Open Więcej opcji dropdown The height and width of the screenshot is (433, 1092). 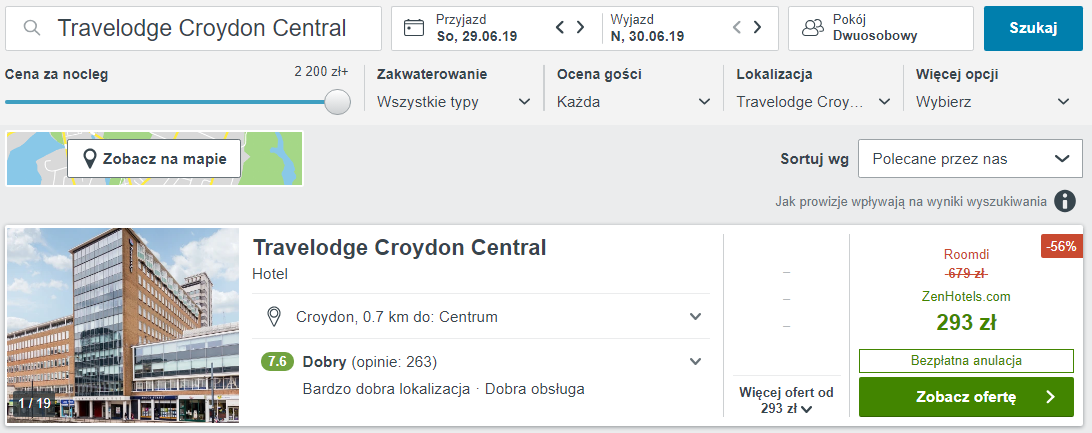click(993, 101)
